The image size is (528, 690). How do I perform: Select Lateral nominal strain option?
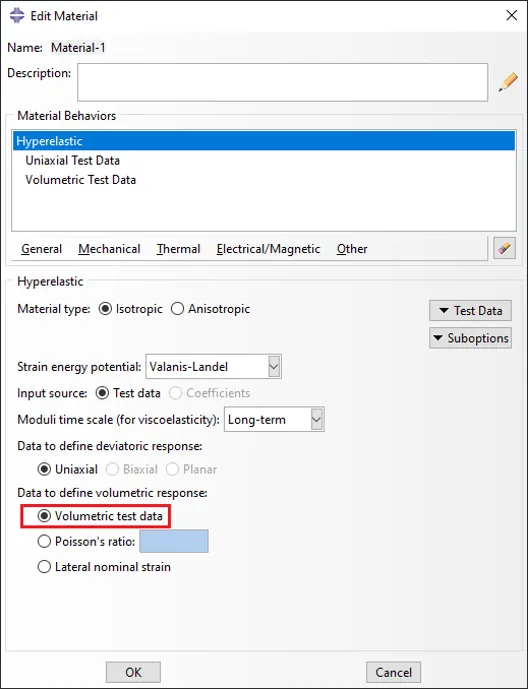pyautogui.click(x=44, y=567)
